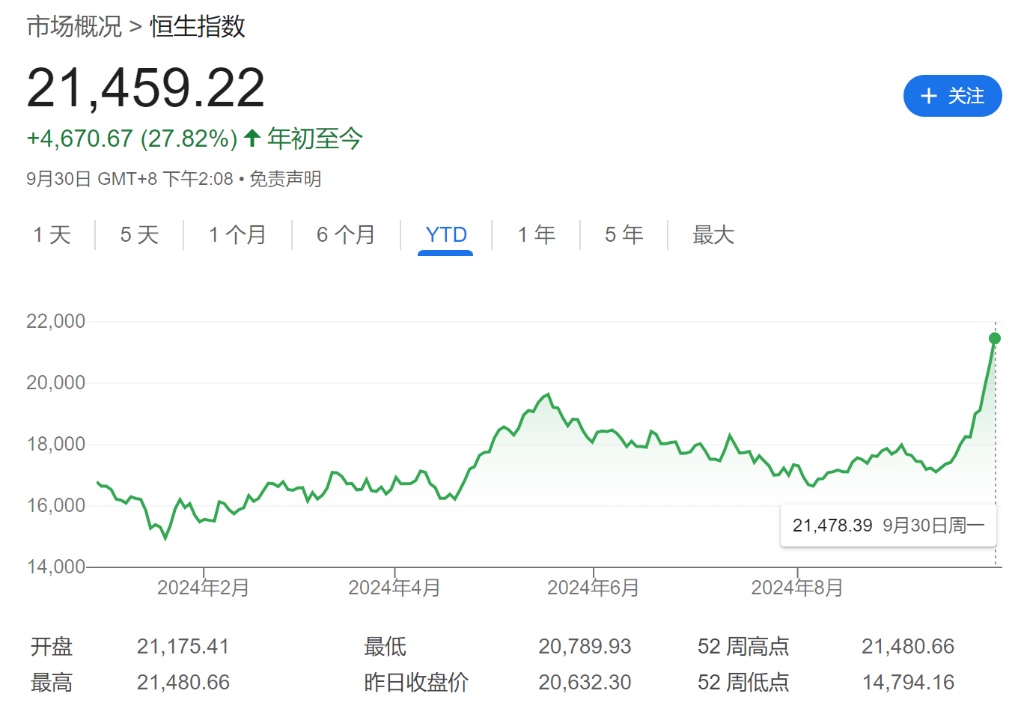Show the 1 年 chart range
Viewport: 1024px width, 715px height.
tap(536, 235)
